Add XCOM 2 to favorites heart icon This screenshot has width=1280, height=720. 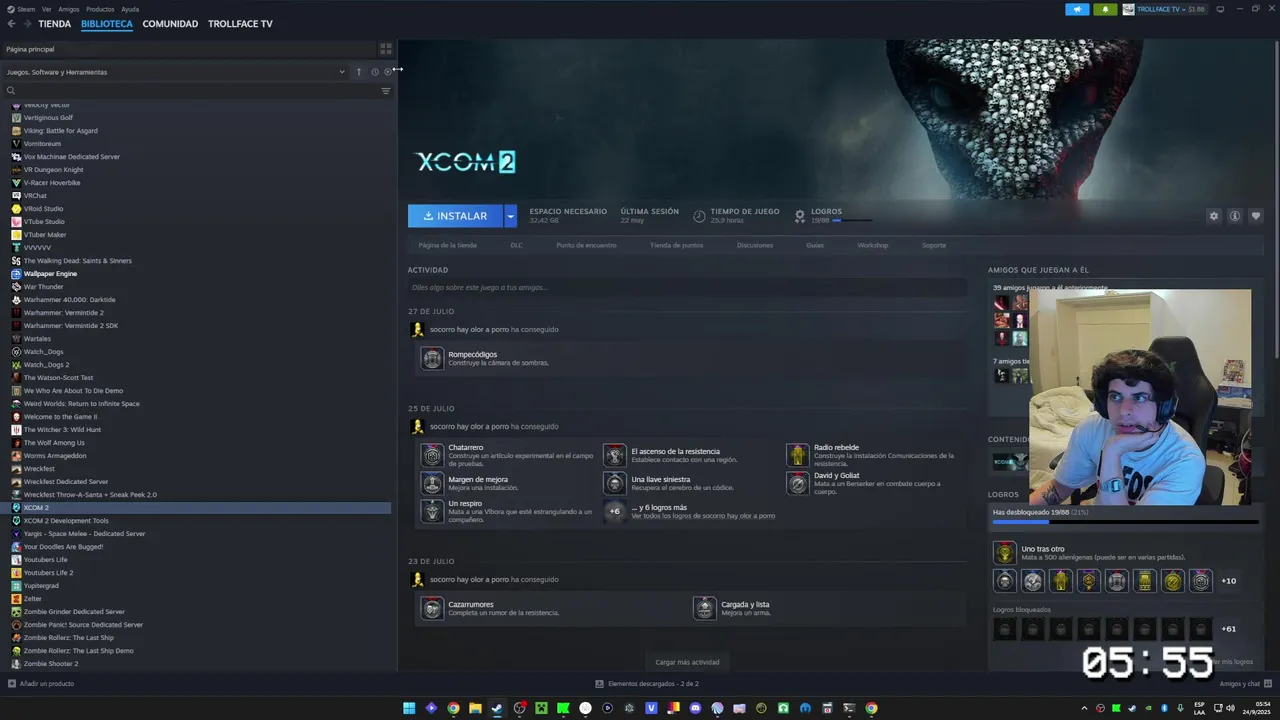[1256, 216]
